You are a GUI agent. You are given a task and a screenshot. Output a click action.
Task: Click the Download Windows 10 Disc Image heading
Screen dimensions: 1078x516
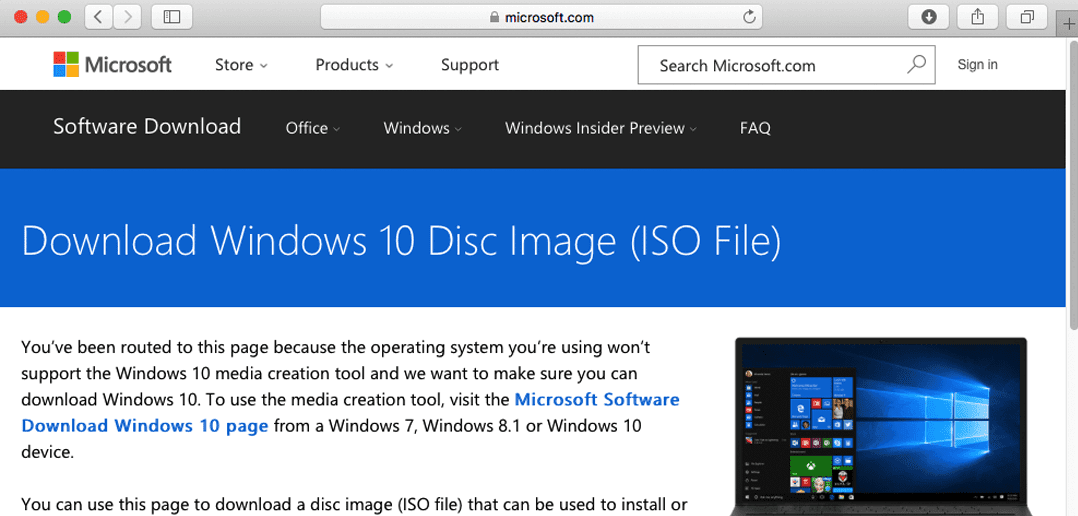[401, 240]
